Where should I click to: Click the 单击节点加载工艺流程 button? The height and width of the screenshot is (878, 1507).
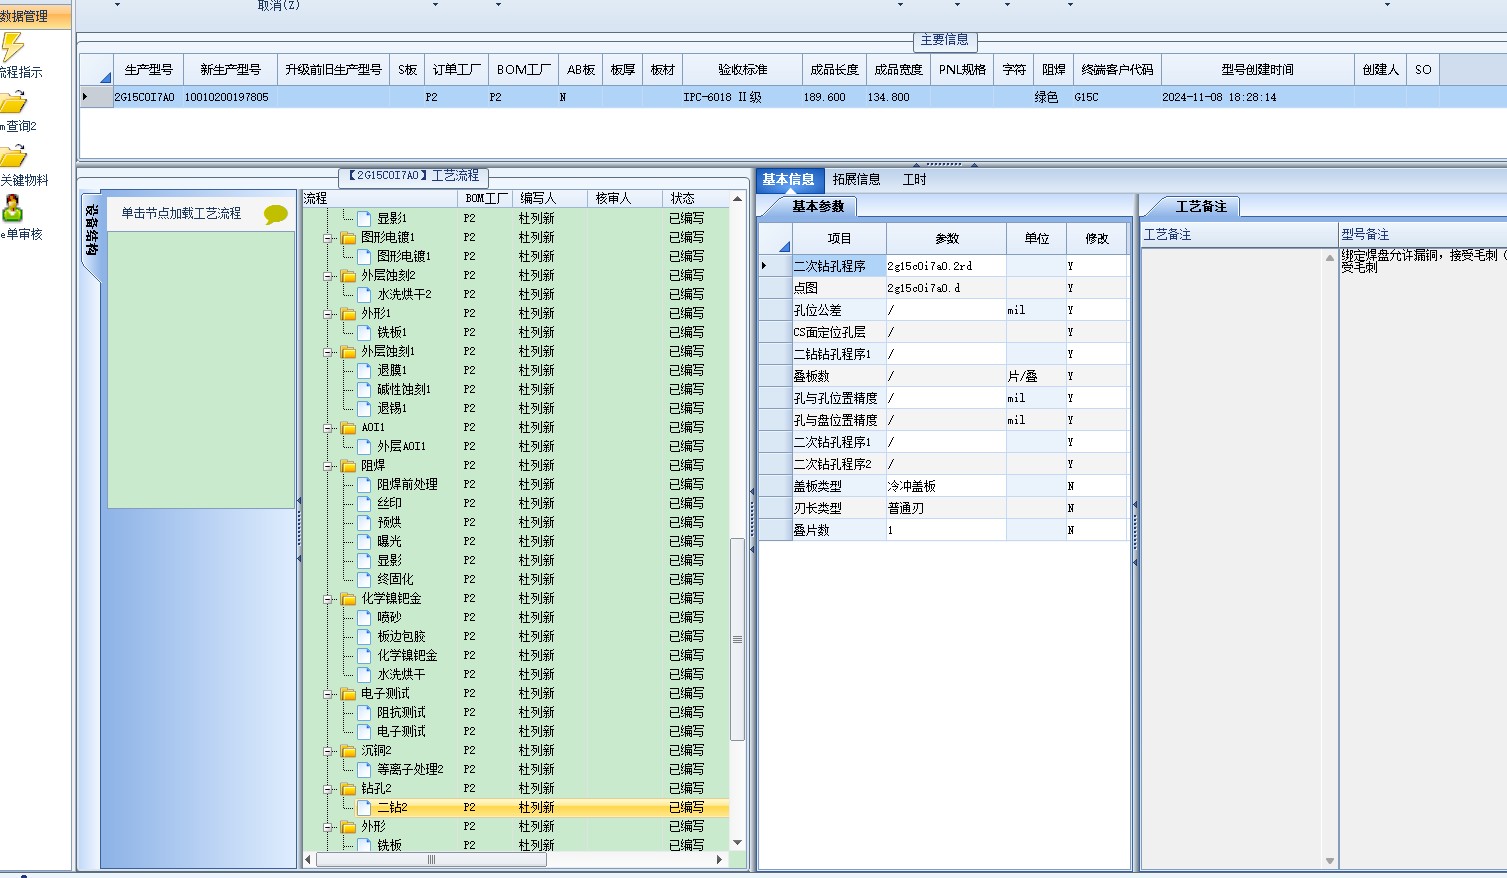point(182,214)
